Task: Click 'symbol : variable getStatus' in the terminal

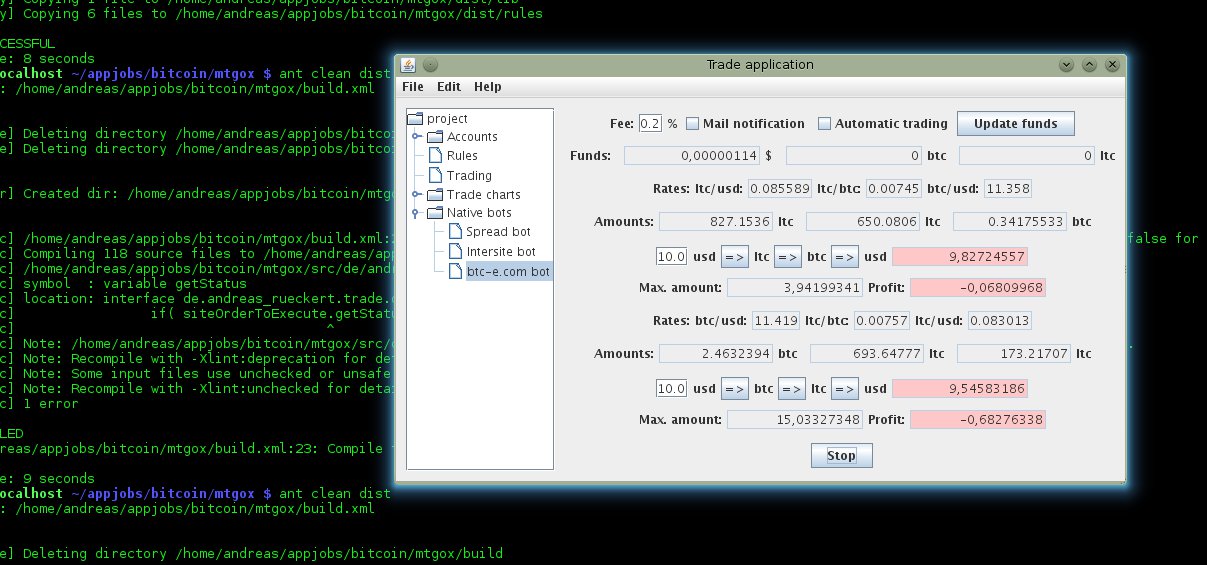Action: 123,283
